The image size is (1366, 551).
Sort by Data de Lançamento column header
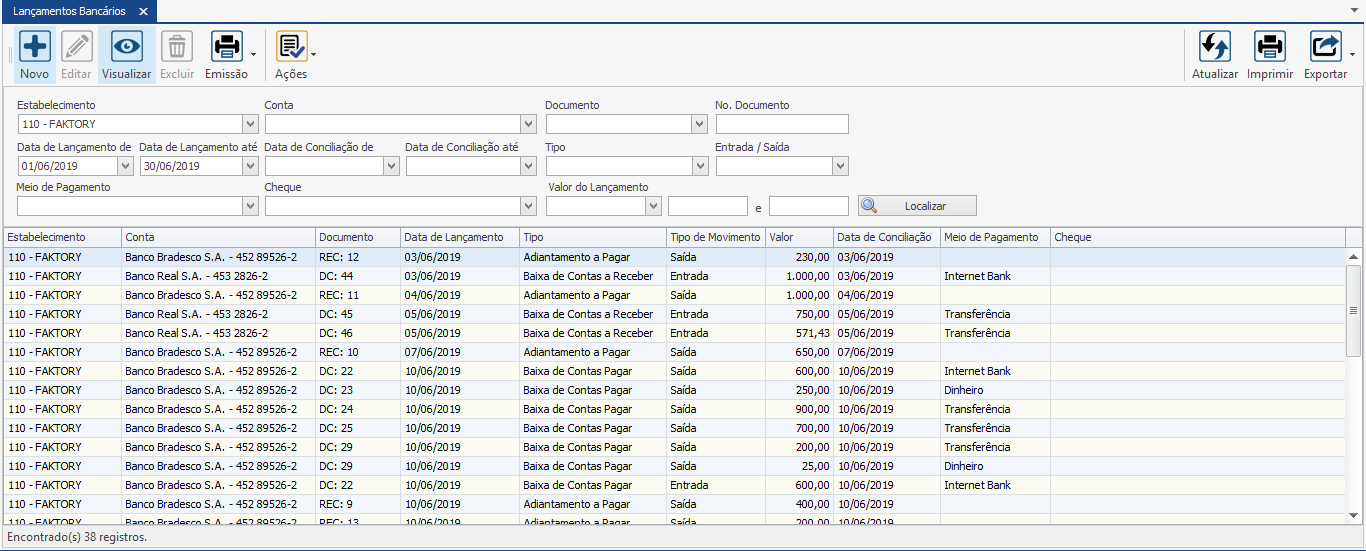tap(459, 237)
